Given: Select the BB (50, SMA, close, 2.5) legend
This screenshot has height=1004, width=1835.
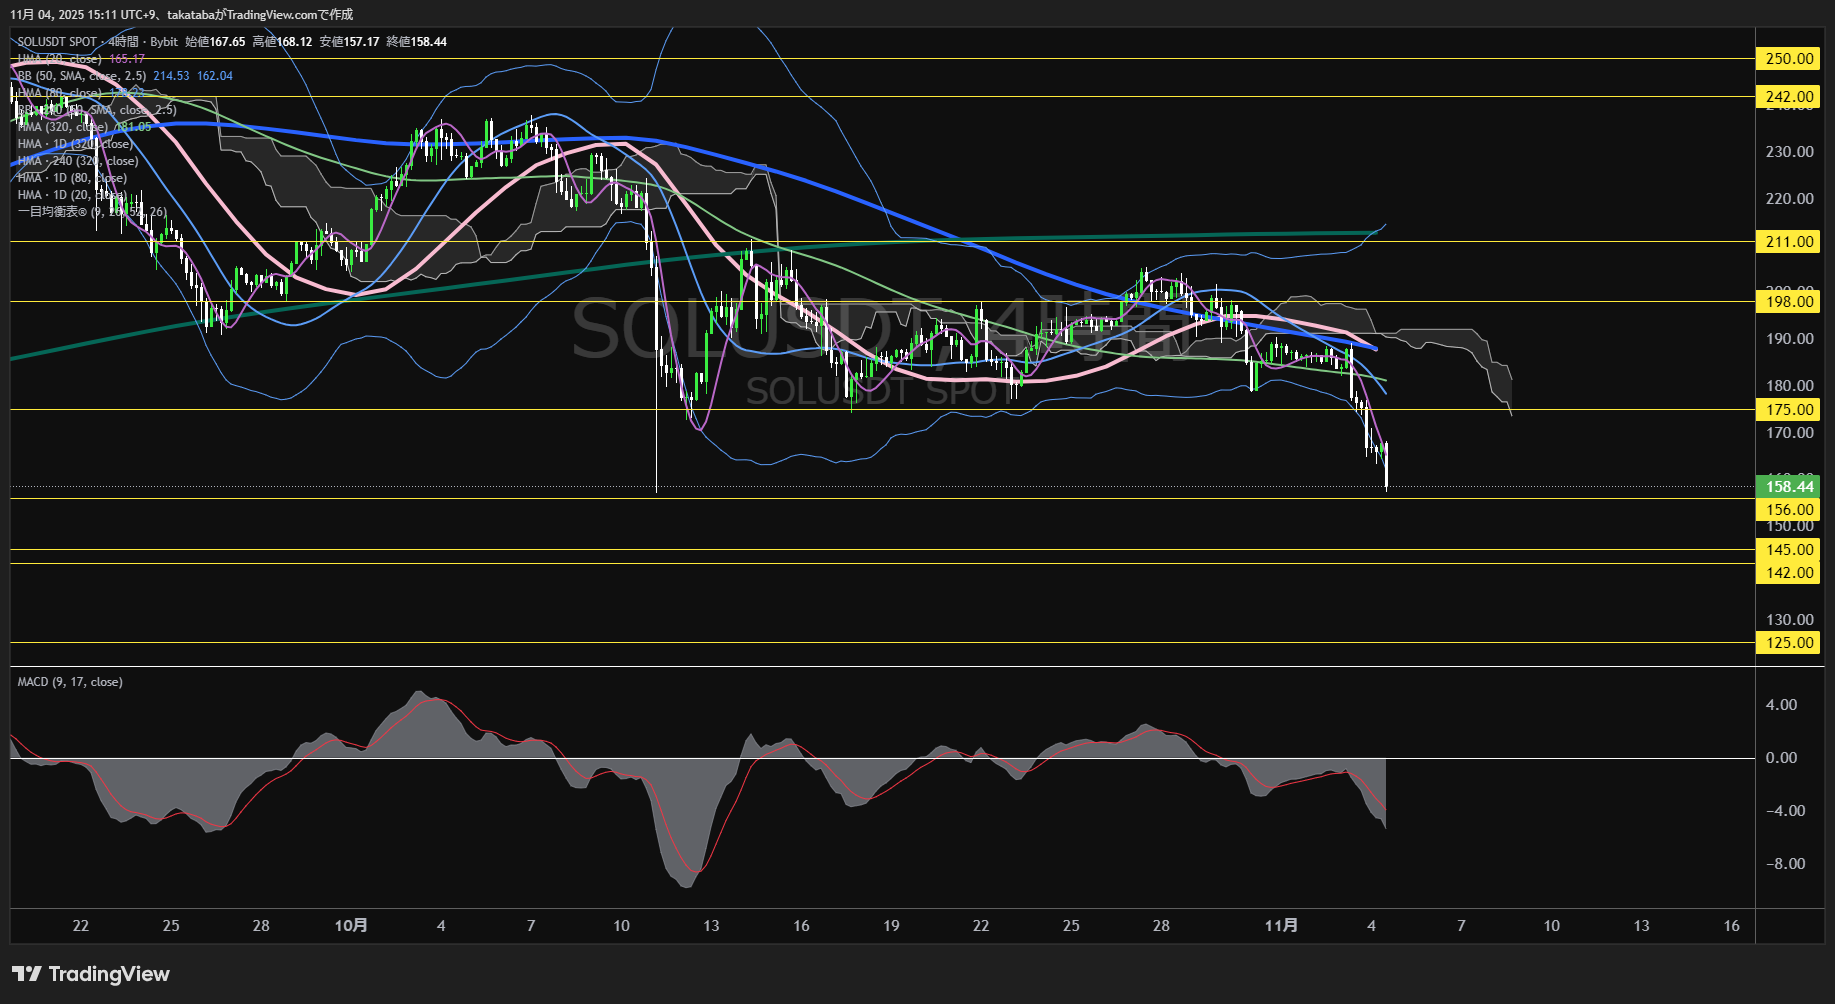Looking at the screenshot, I should coord(82,76).
